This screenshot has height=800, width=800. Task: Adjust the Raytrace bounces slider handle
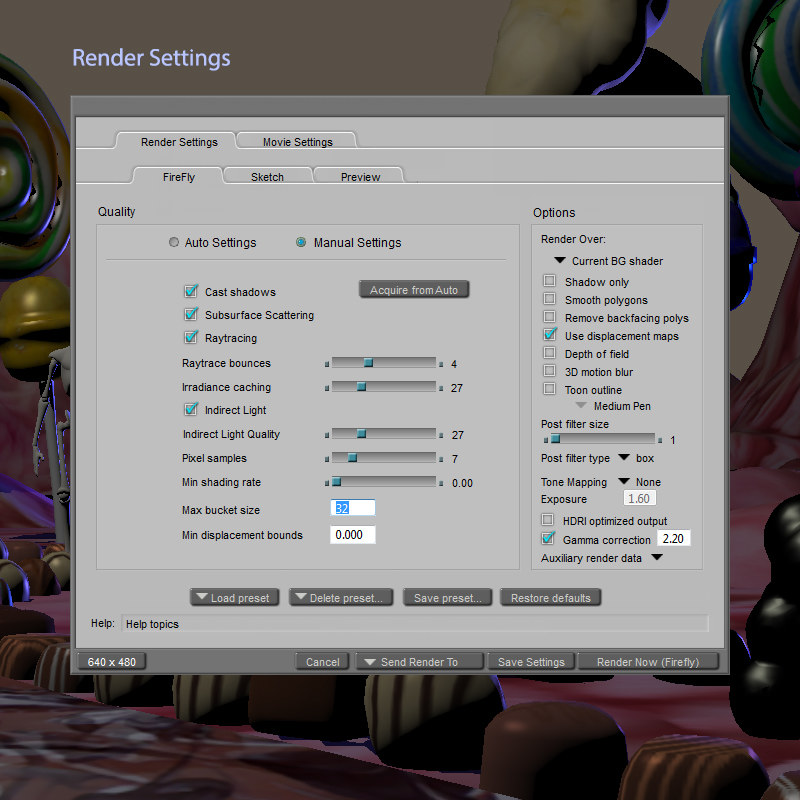click(x=368, y=363)
